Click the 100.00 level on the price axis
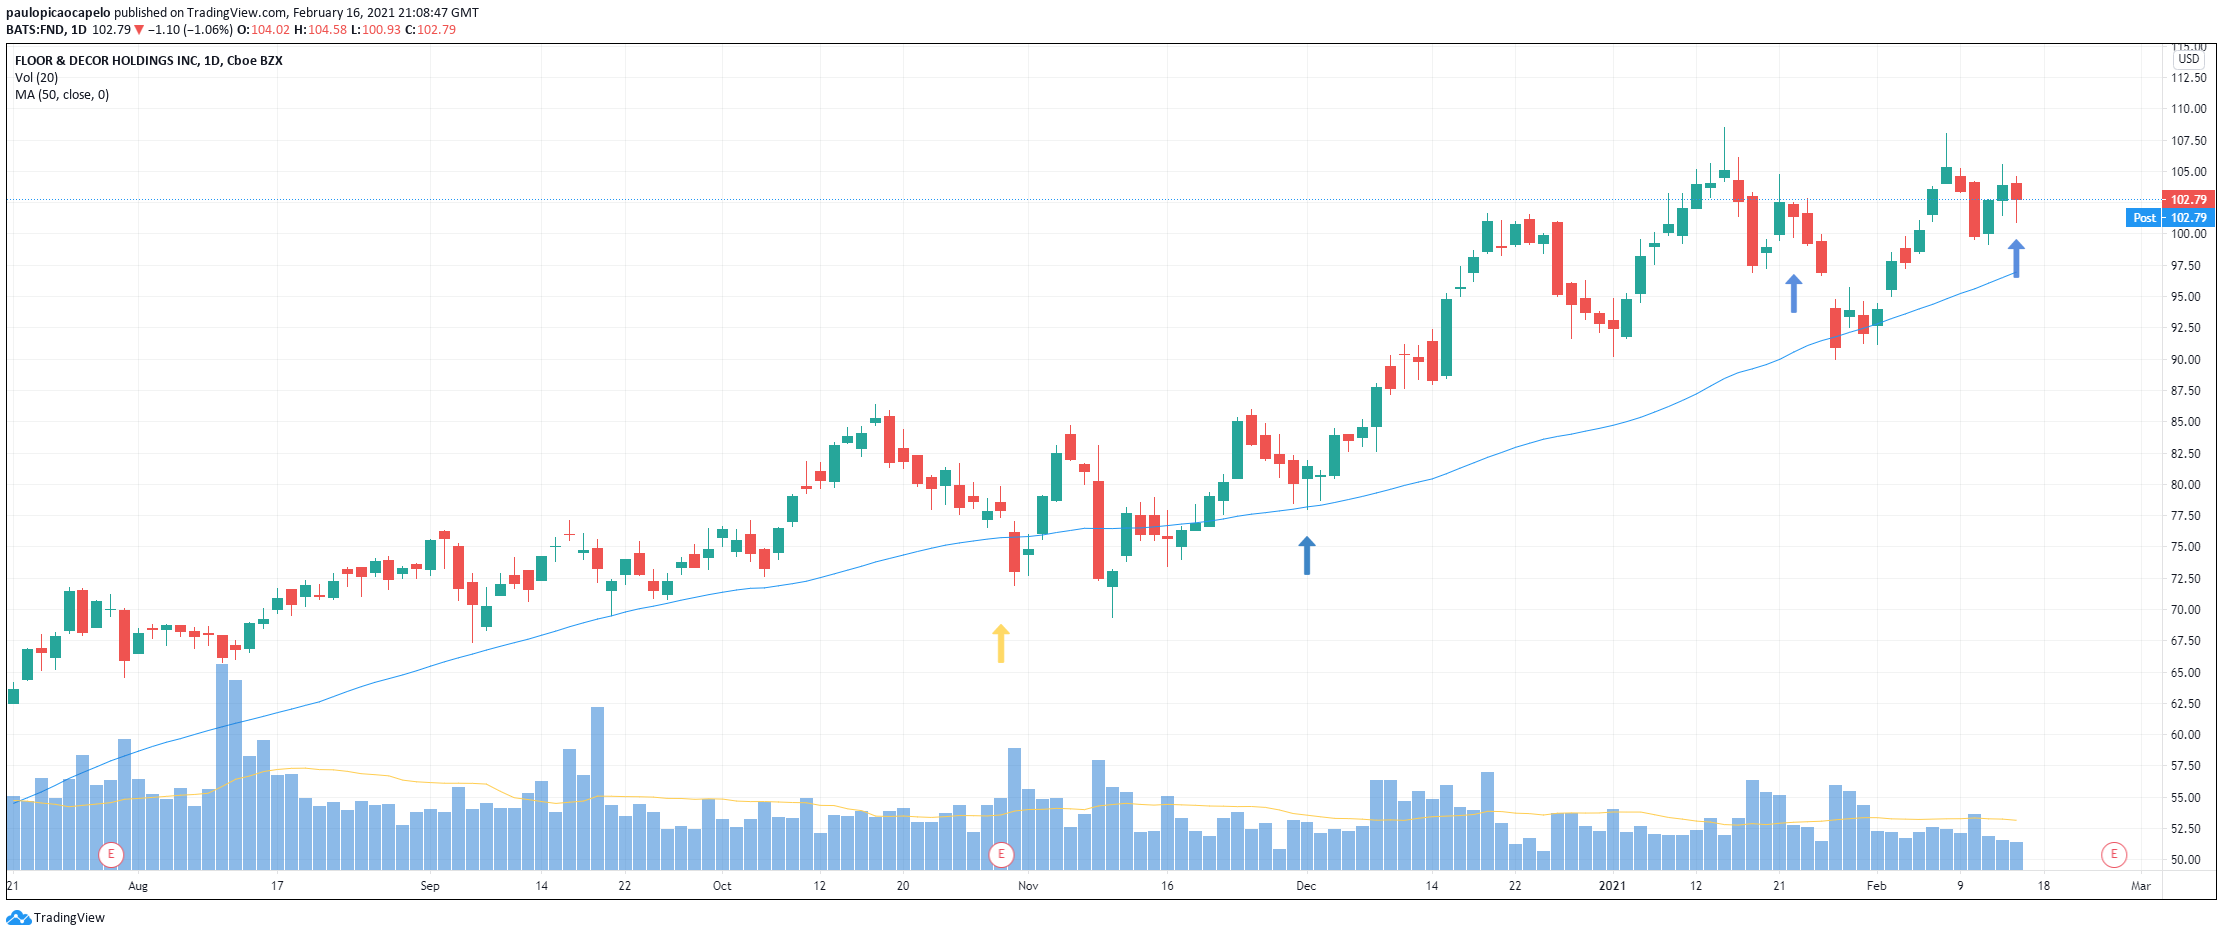The height and width of the screenshot is (936, 2223). 2188,234
